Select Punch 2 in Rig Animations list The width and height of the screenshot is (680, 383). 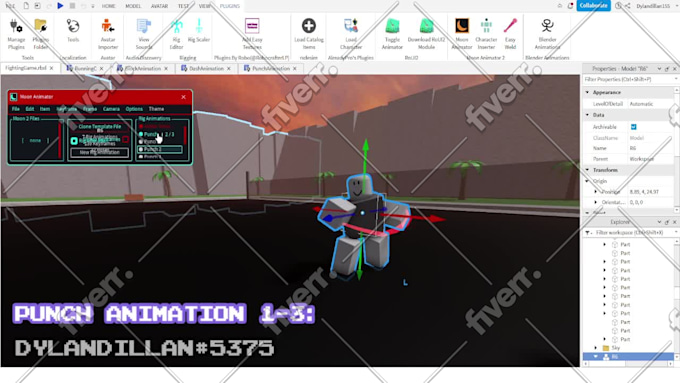point(160,149)
